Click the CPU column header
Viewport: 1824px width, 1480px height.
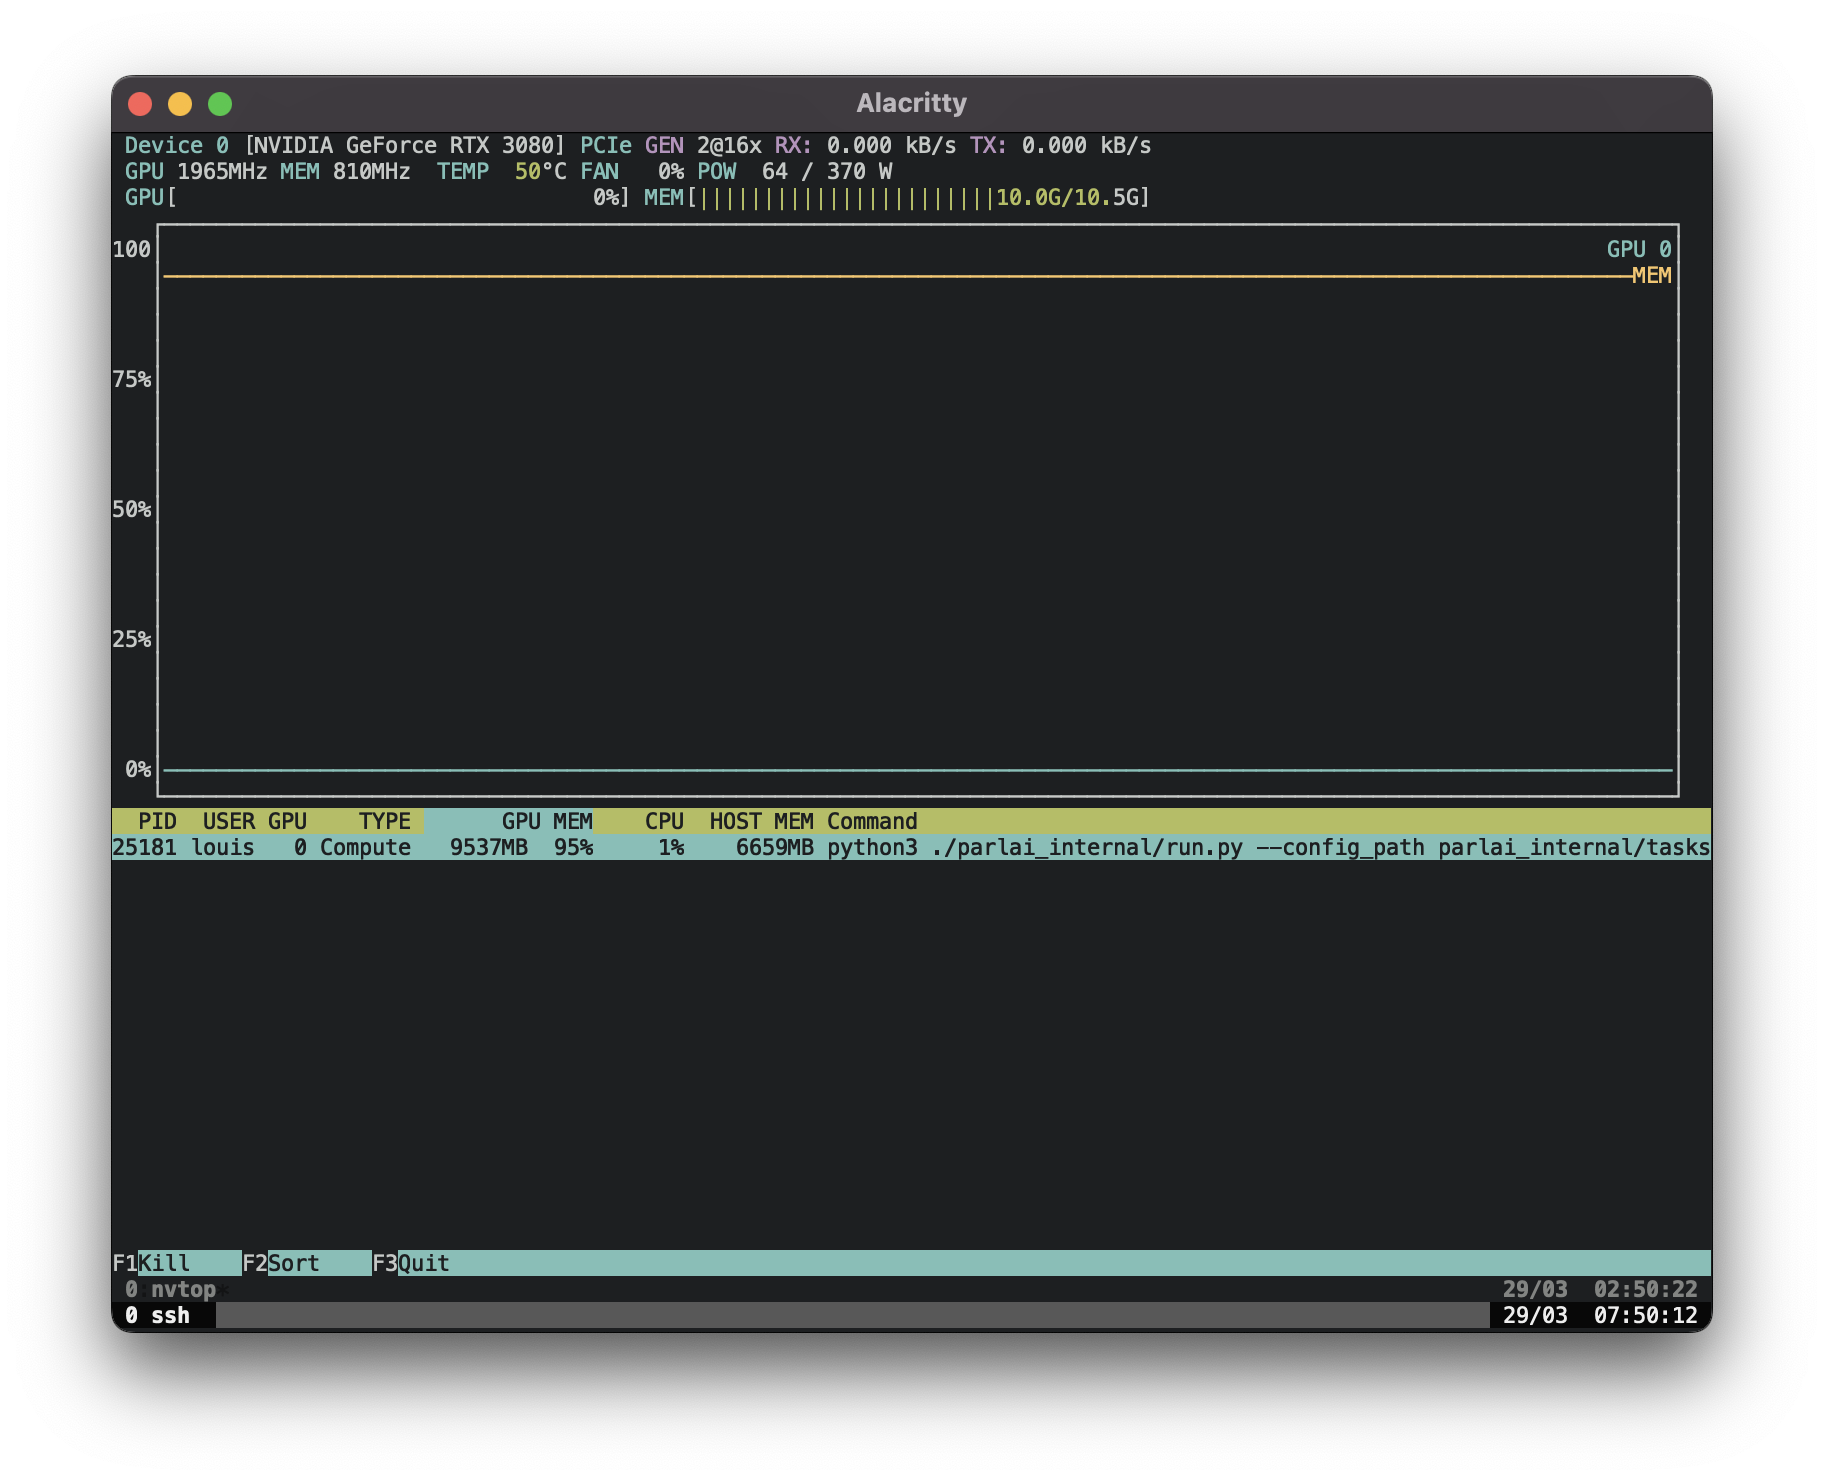click(663, 820)
